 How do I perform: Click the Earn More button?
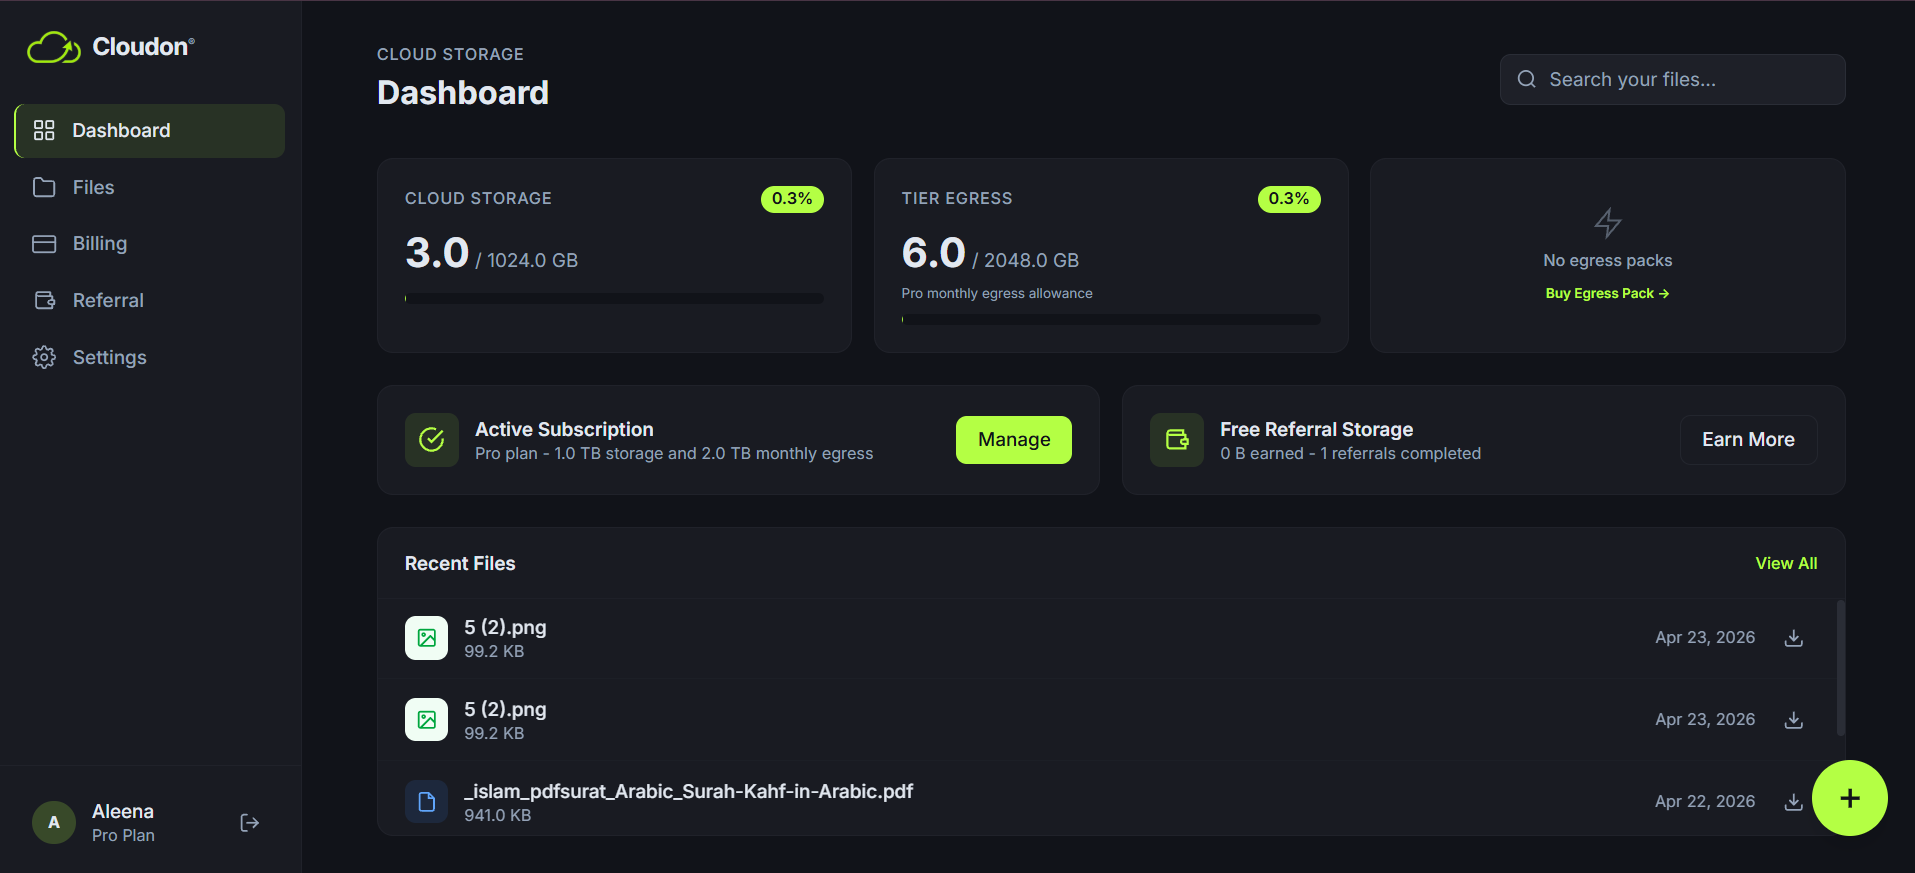coord(1747,439)
